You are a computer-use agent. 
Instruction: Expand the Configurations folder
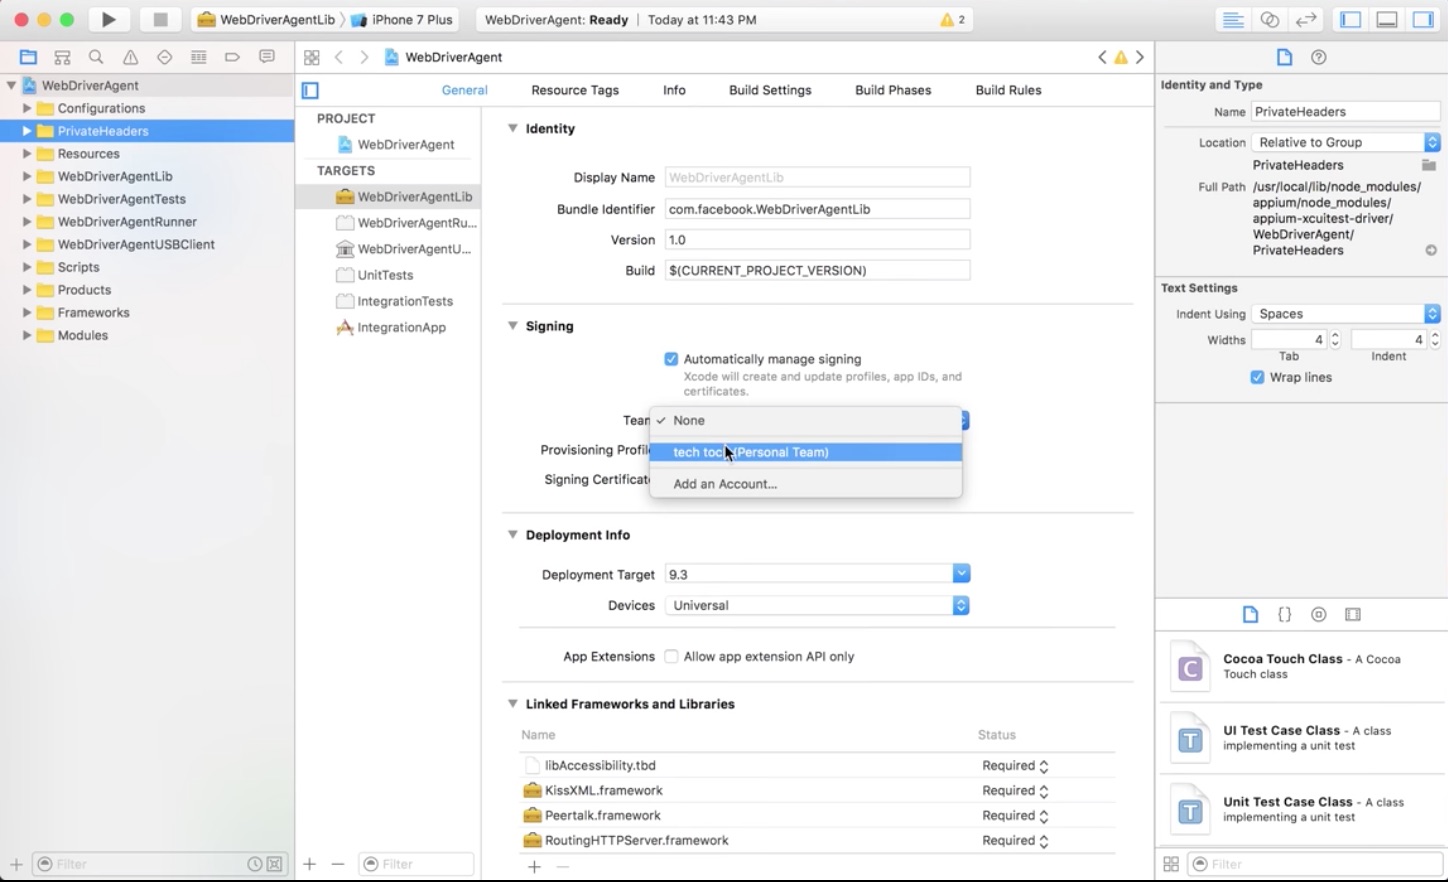tap(27, 108)
